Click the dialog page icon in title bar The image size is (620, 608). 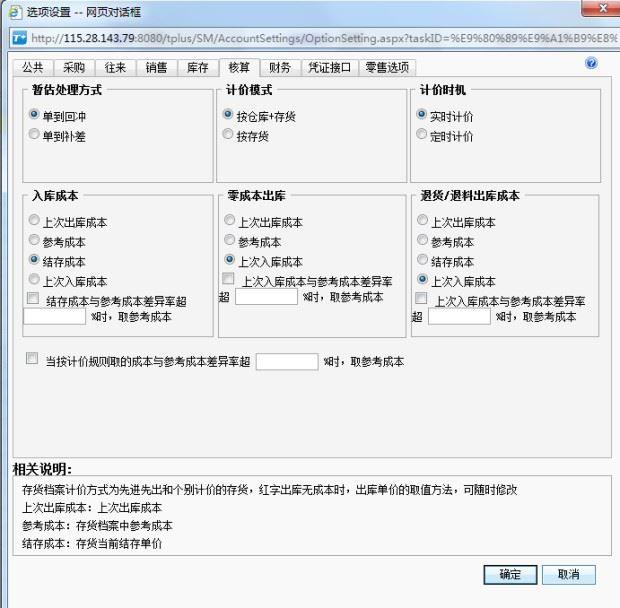pos(15,12)
